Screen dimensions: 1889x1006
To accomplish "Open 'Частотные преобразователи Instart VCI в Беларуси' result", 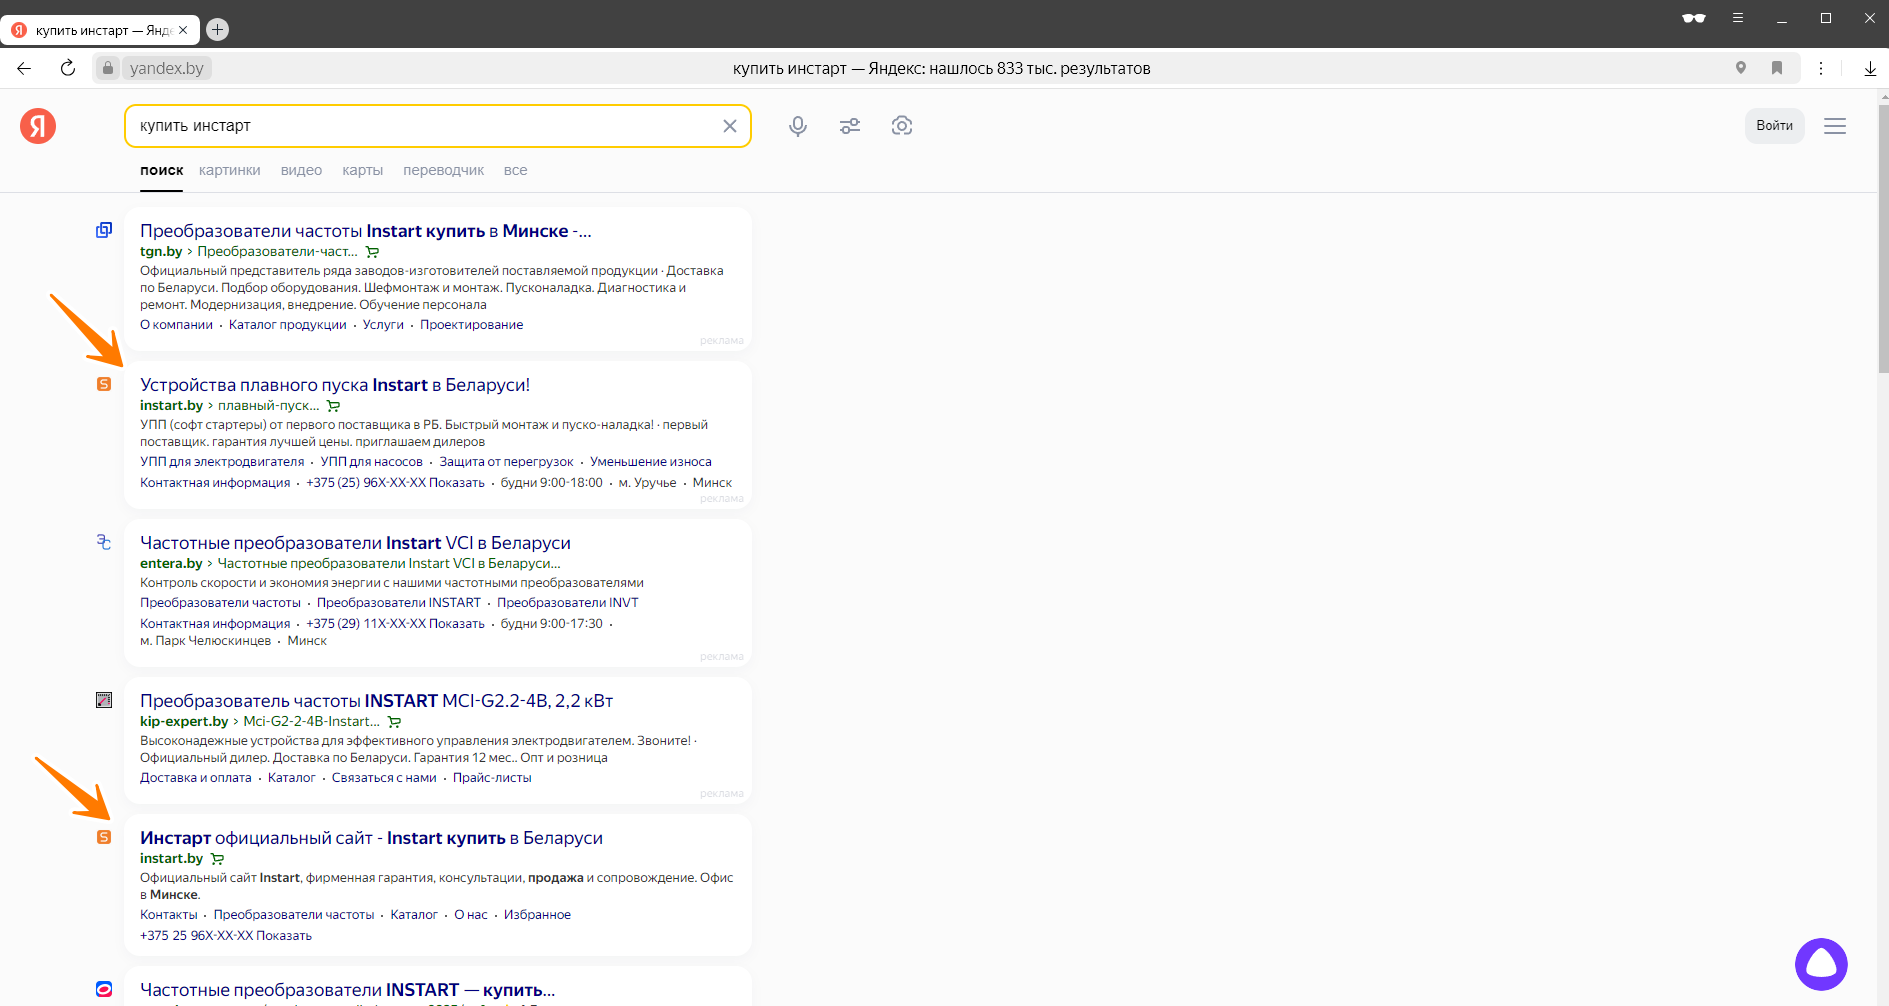I will [x=355, y=543].
